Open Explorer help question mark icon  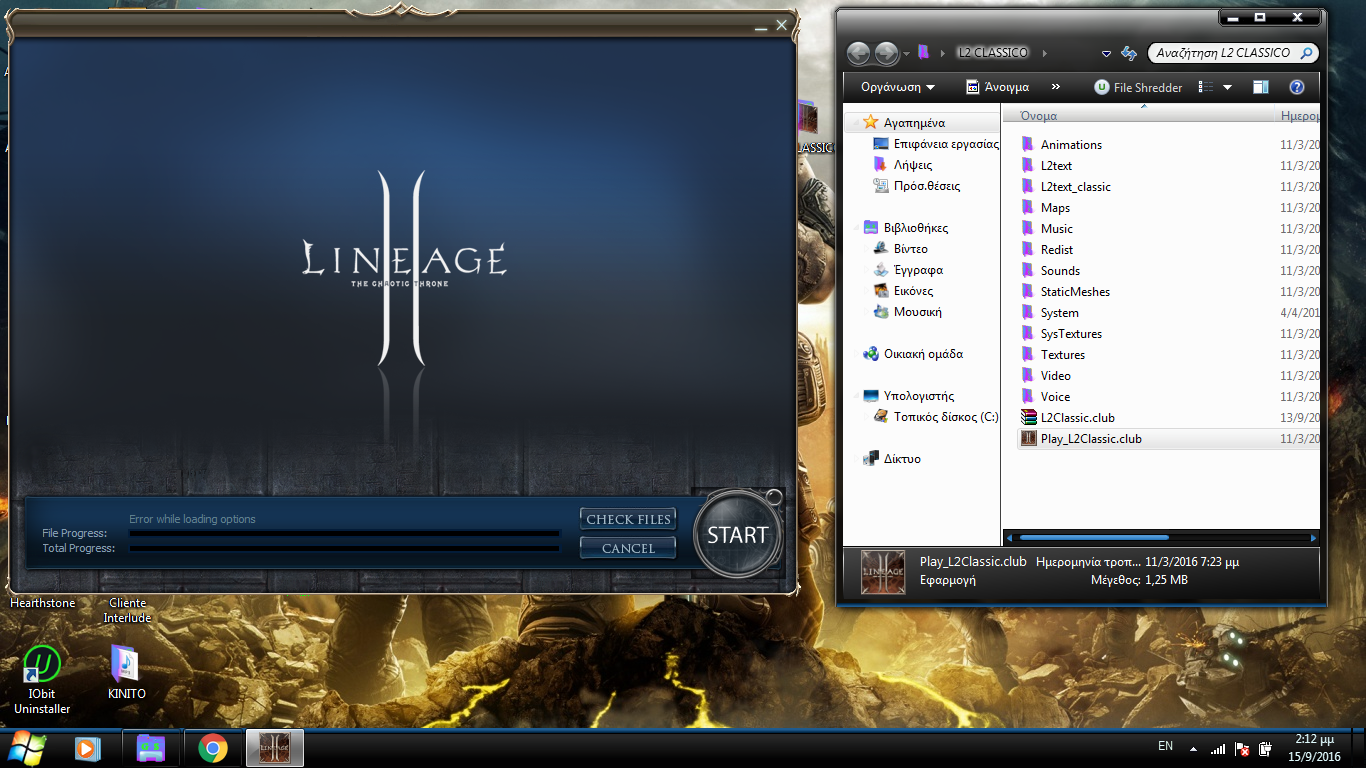(1297, 87)
